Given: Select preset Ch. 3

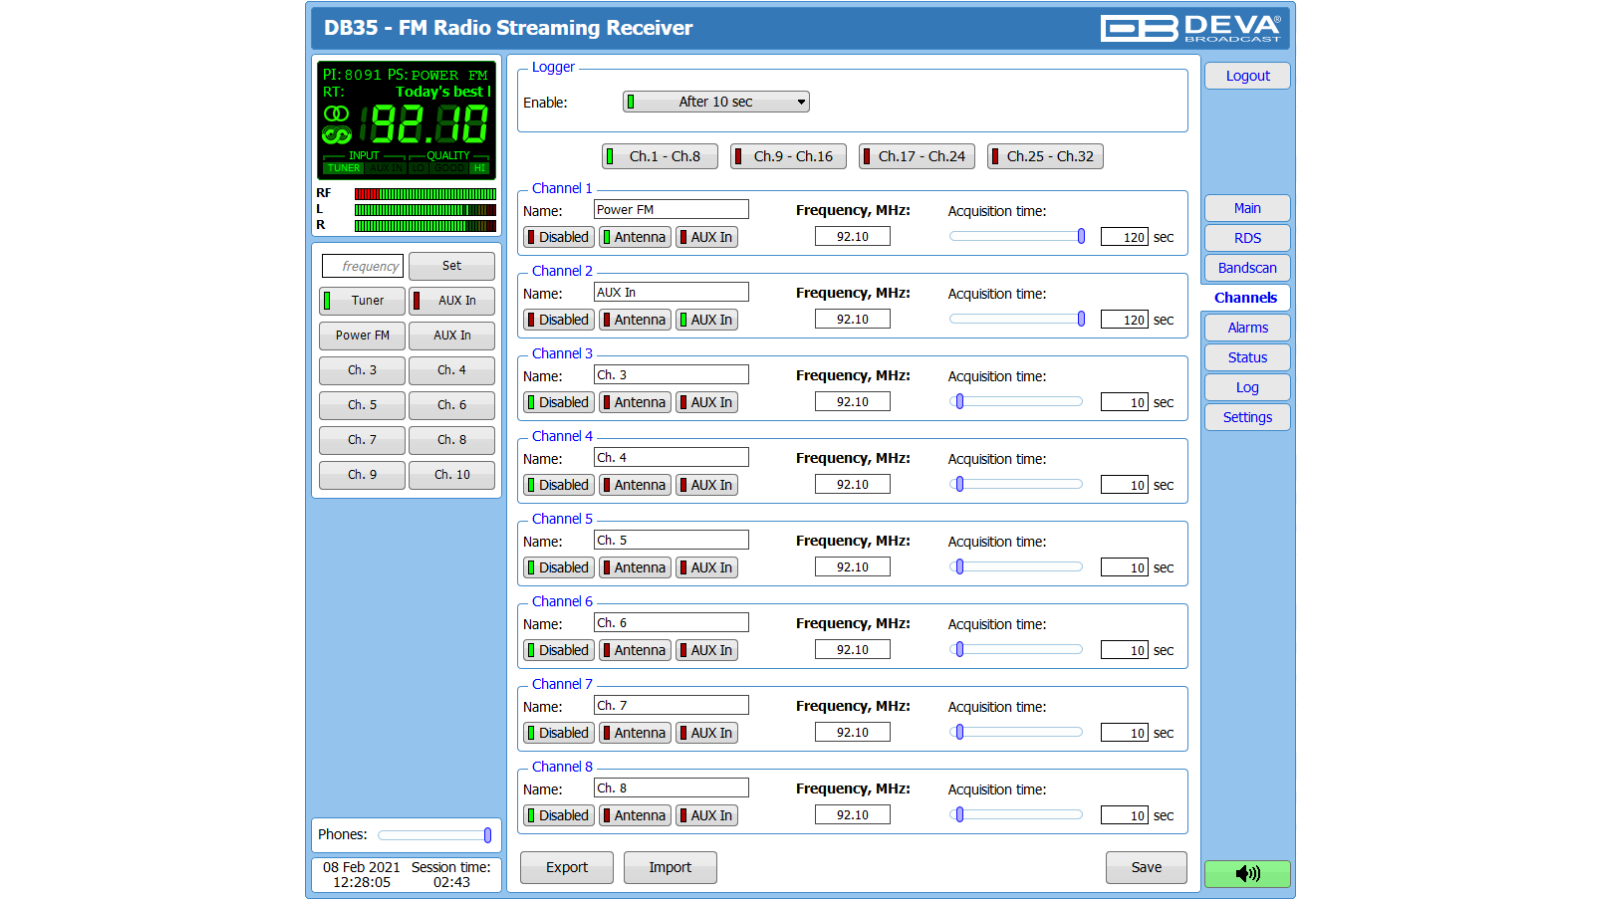Looking at the screenshot, I should pyautogui.click(x=362, y=371).
